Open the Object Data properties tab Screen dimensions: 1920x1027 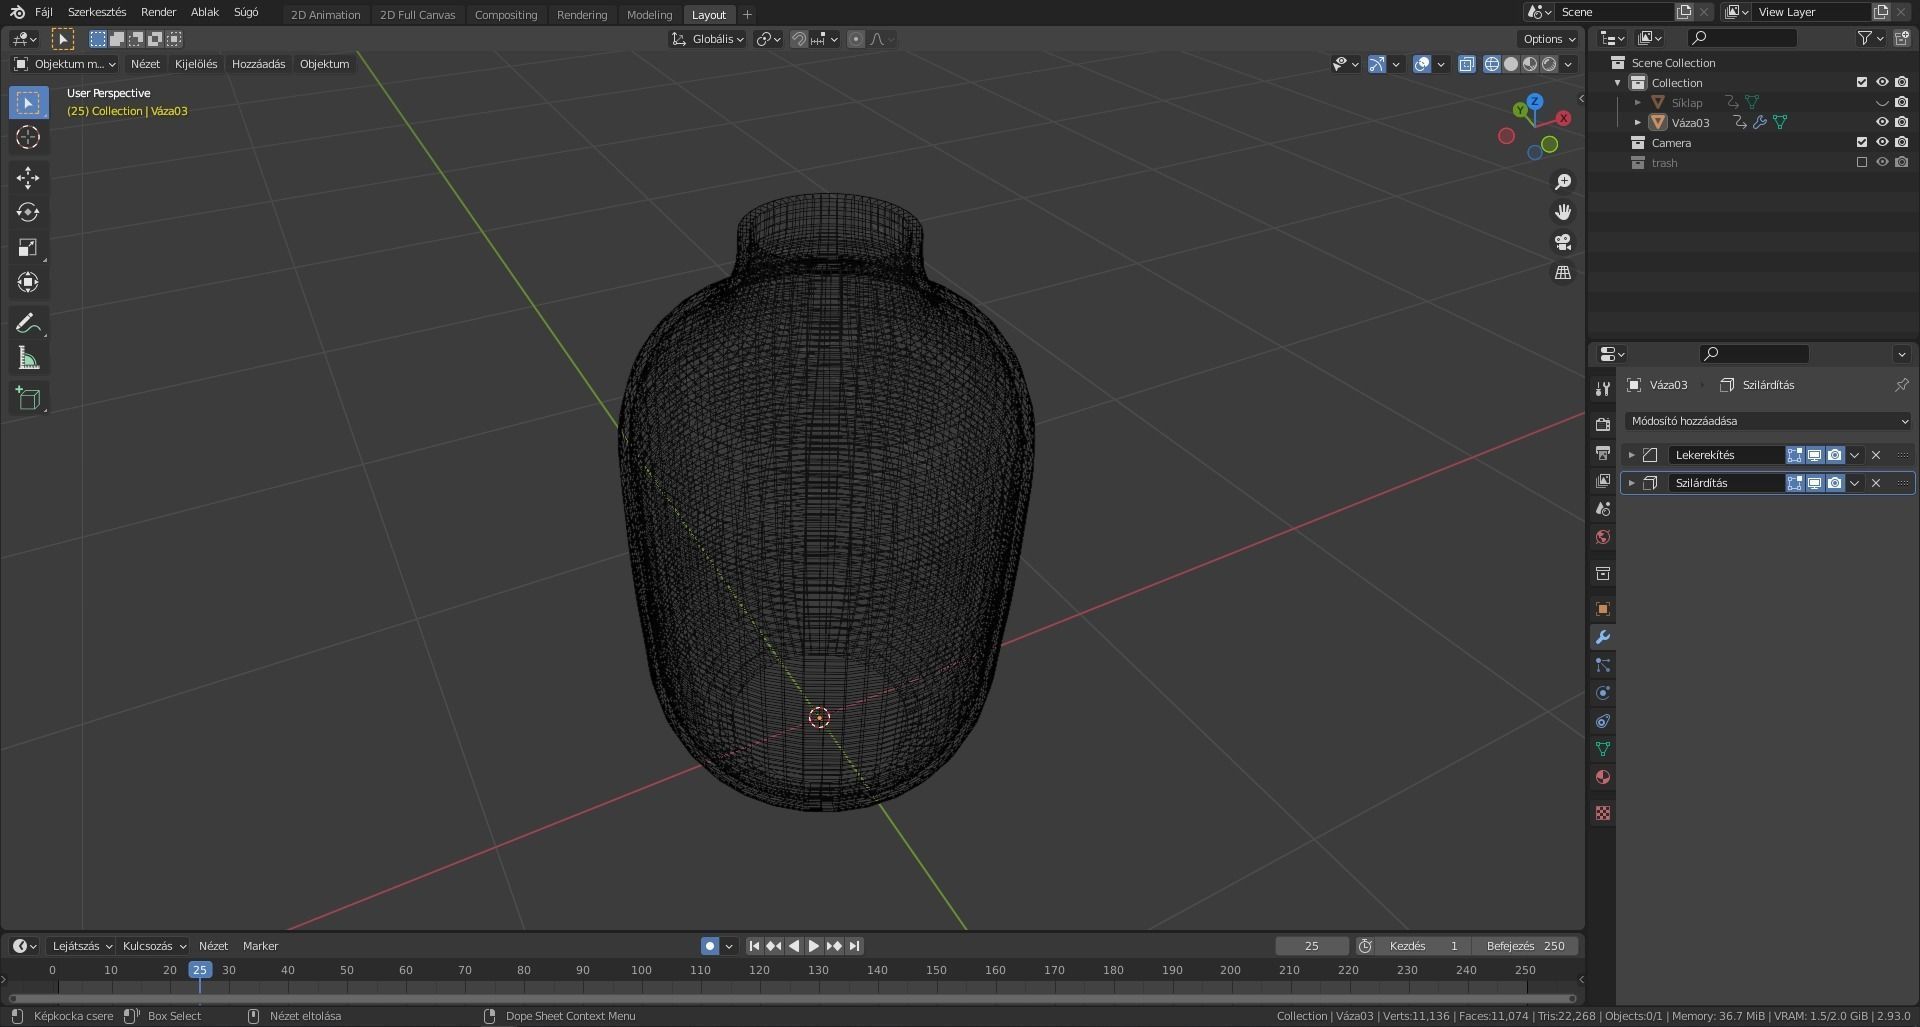pos(1603,749)
